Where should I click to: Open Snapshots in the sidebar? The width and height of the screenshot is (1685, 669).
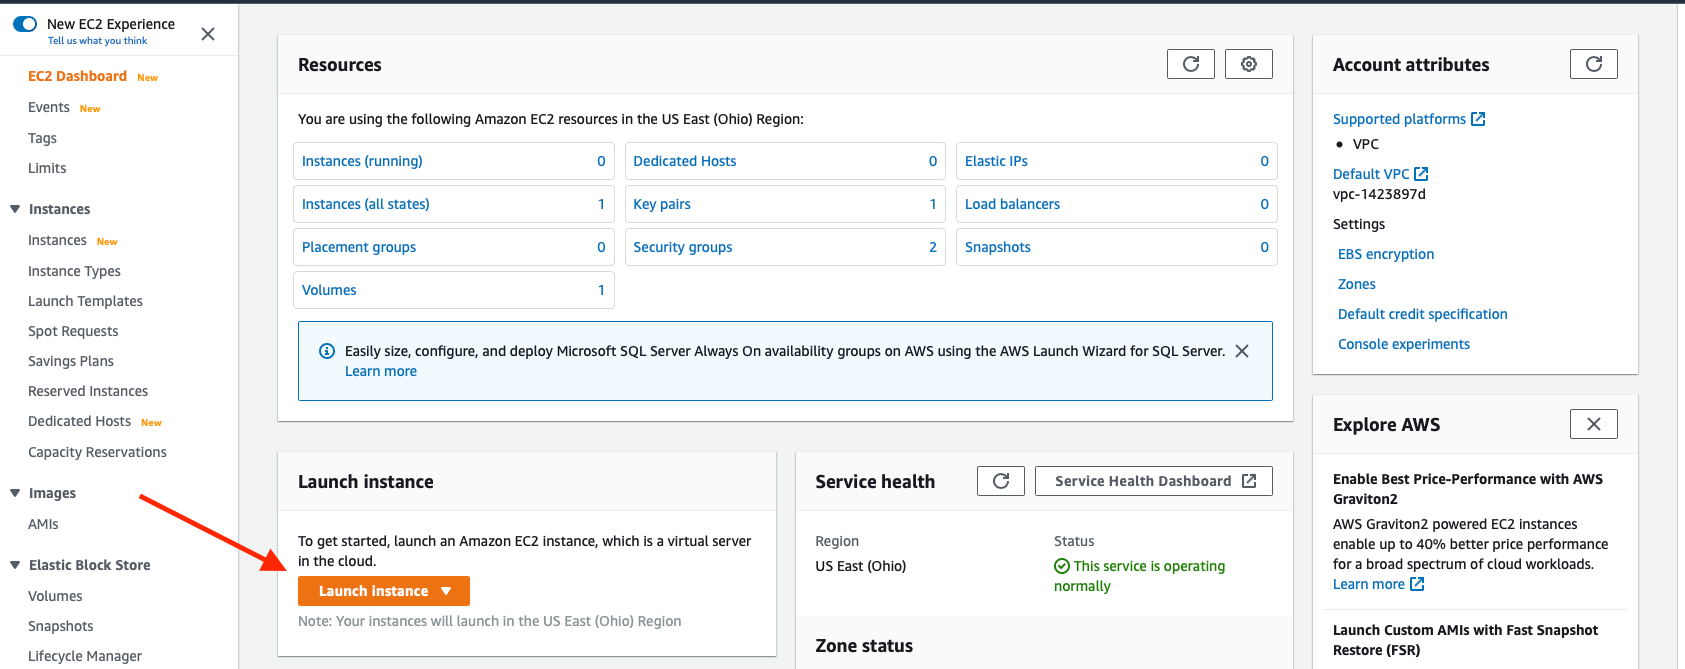[60, 626]
